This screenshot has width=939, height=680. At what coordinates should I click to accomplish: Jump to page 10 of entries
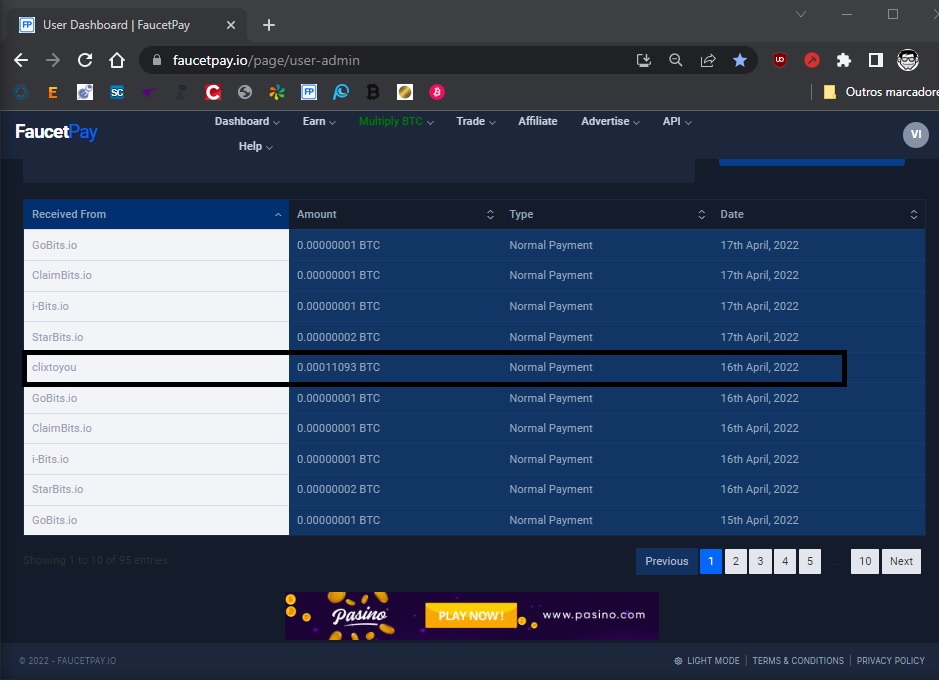(865, 561)
